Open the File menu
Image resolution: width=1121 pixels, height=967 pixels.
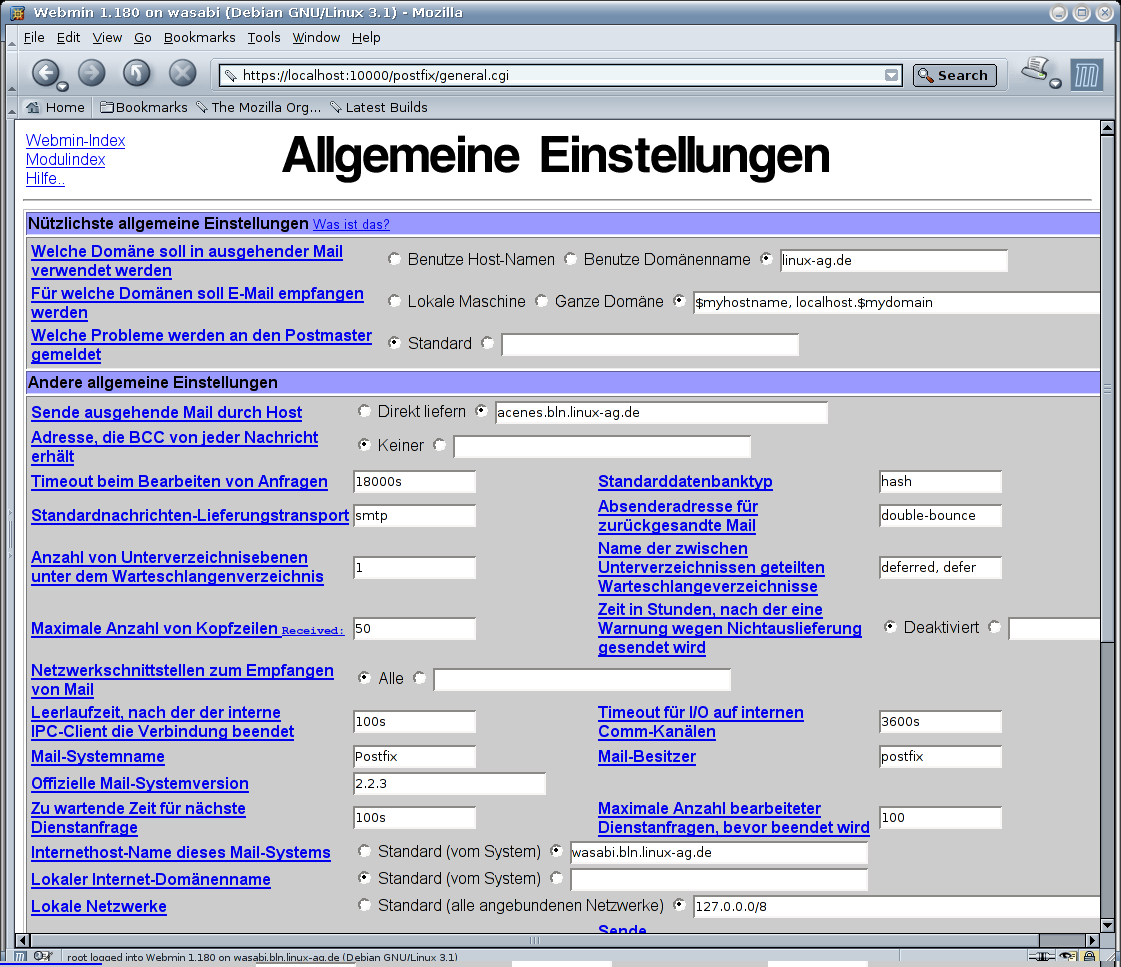point(34,38)
